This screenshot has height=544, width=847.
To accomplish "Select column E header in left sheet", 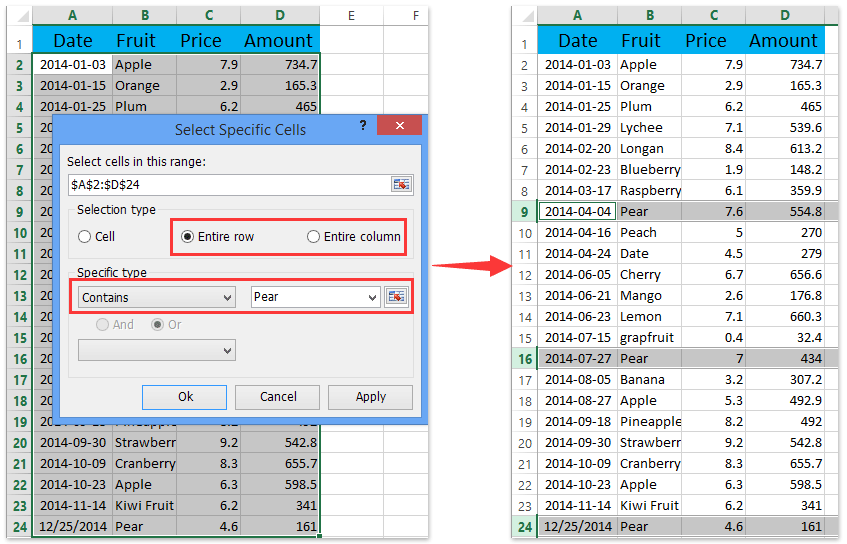I will click(352, 16).
